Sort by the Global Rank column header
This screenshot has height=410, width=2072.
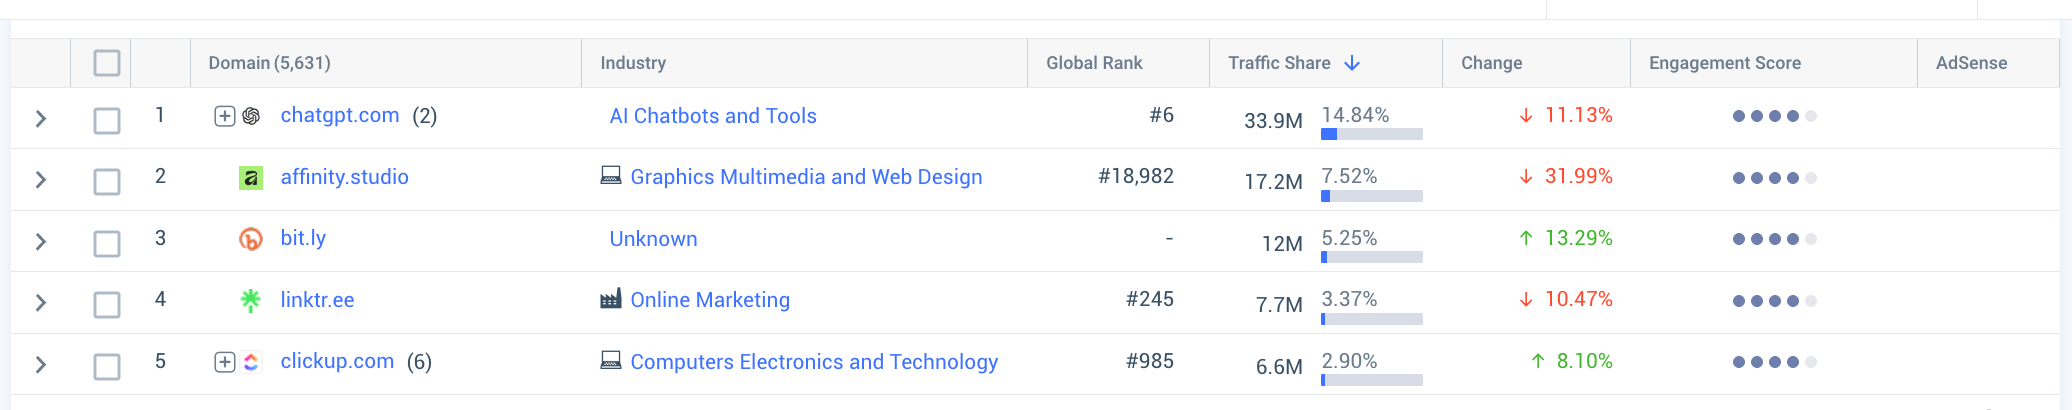click(1094, 63)
